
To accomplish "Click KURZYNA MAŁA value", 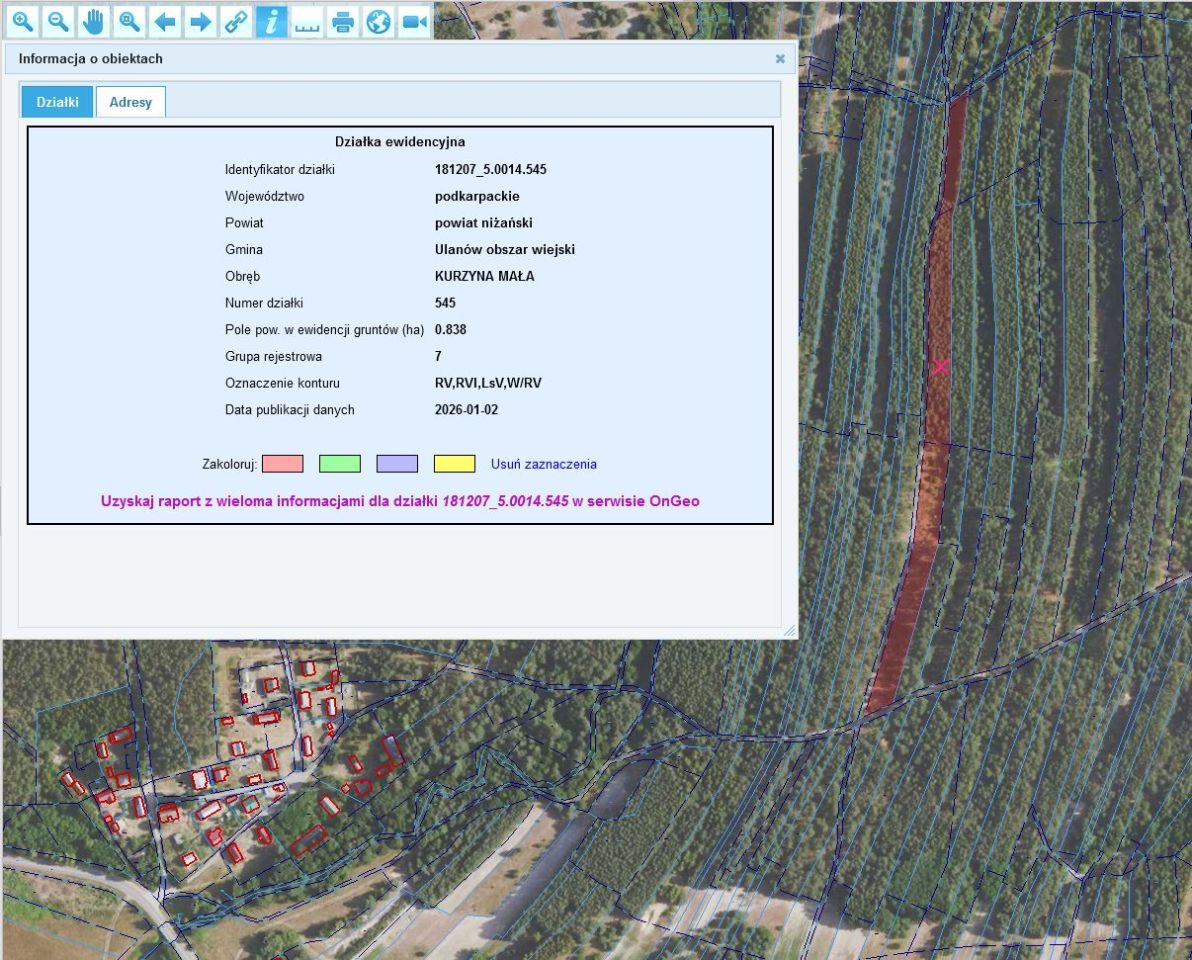I will (484, 276).
